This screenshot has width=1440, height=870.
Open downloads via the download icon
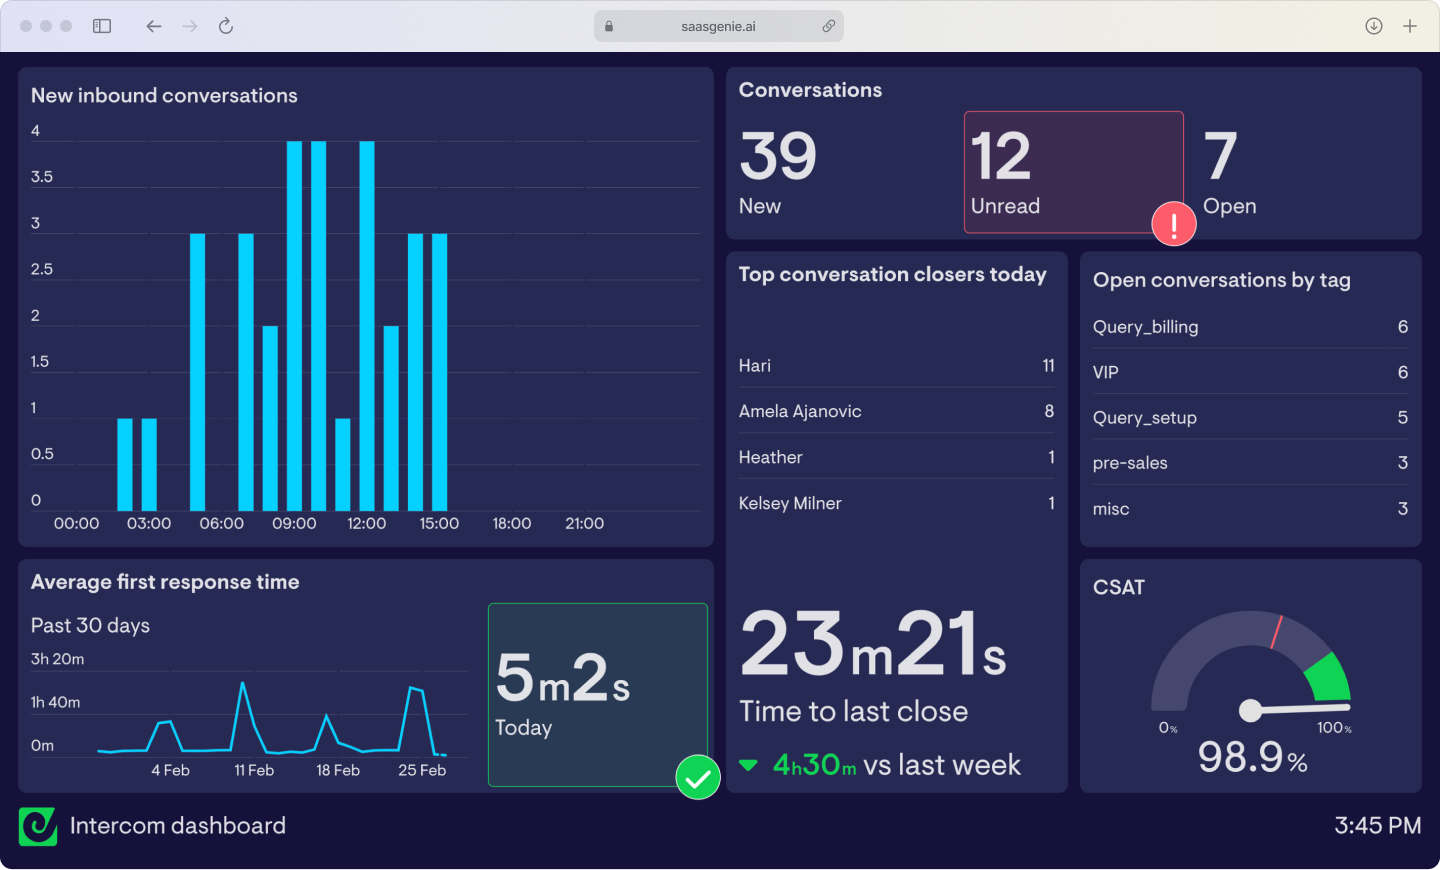click(1374, 26)
